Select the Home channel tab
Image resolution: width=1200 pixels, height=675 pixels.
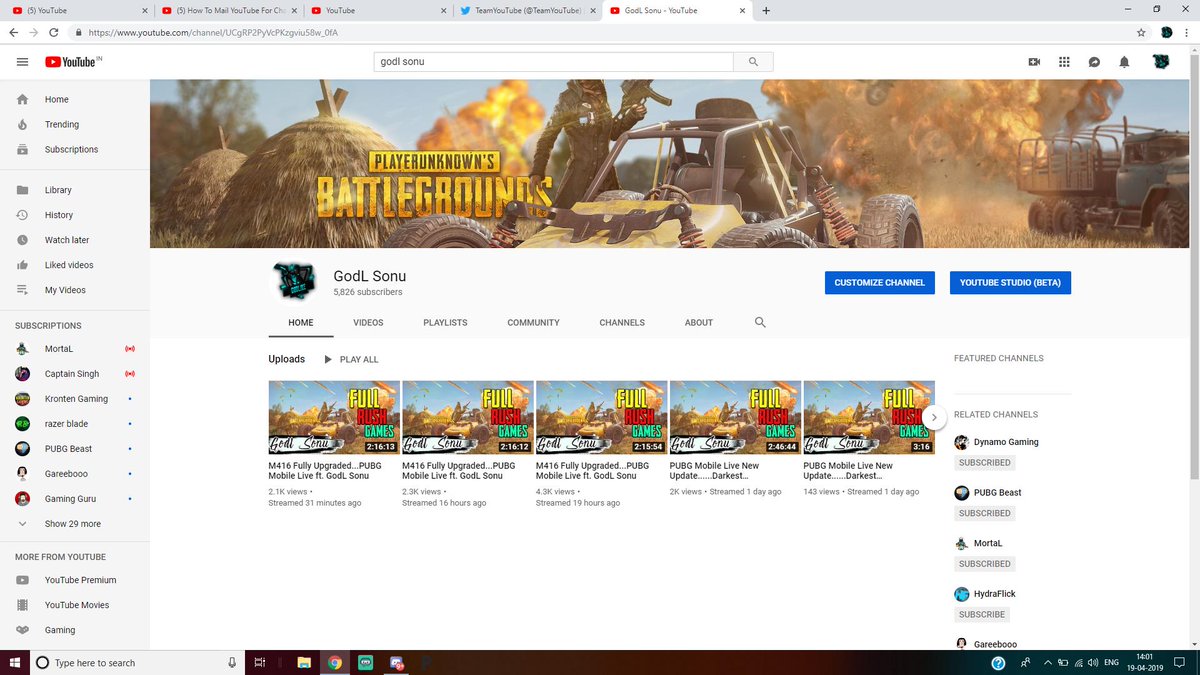(x=301, y=323)
